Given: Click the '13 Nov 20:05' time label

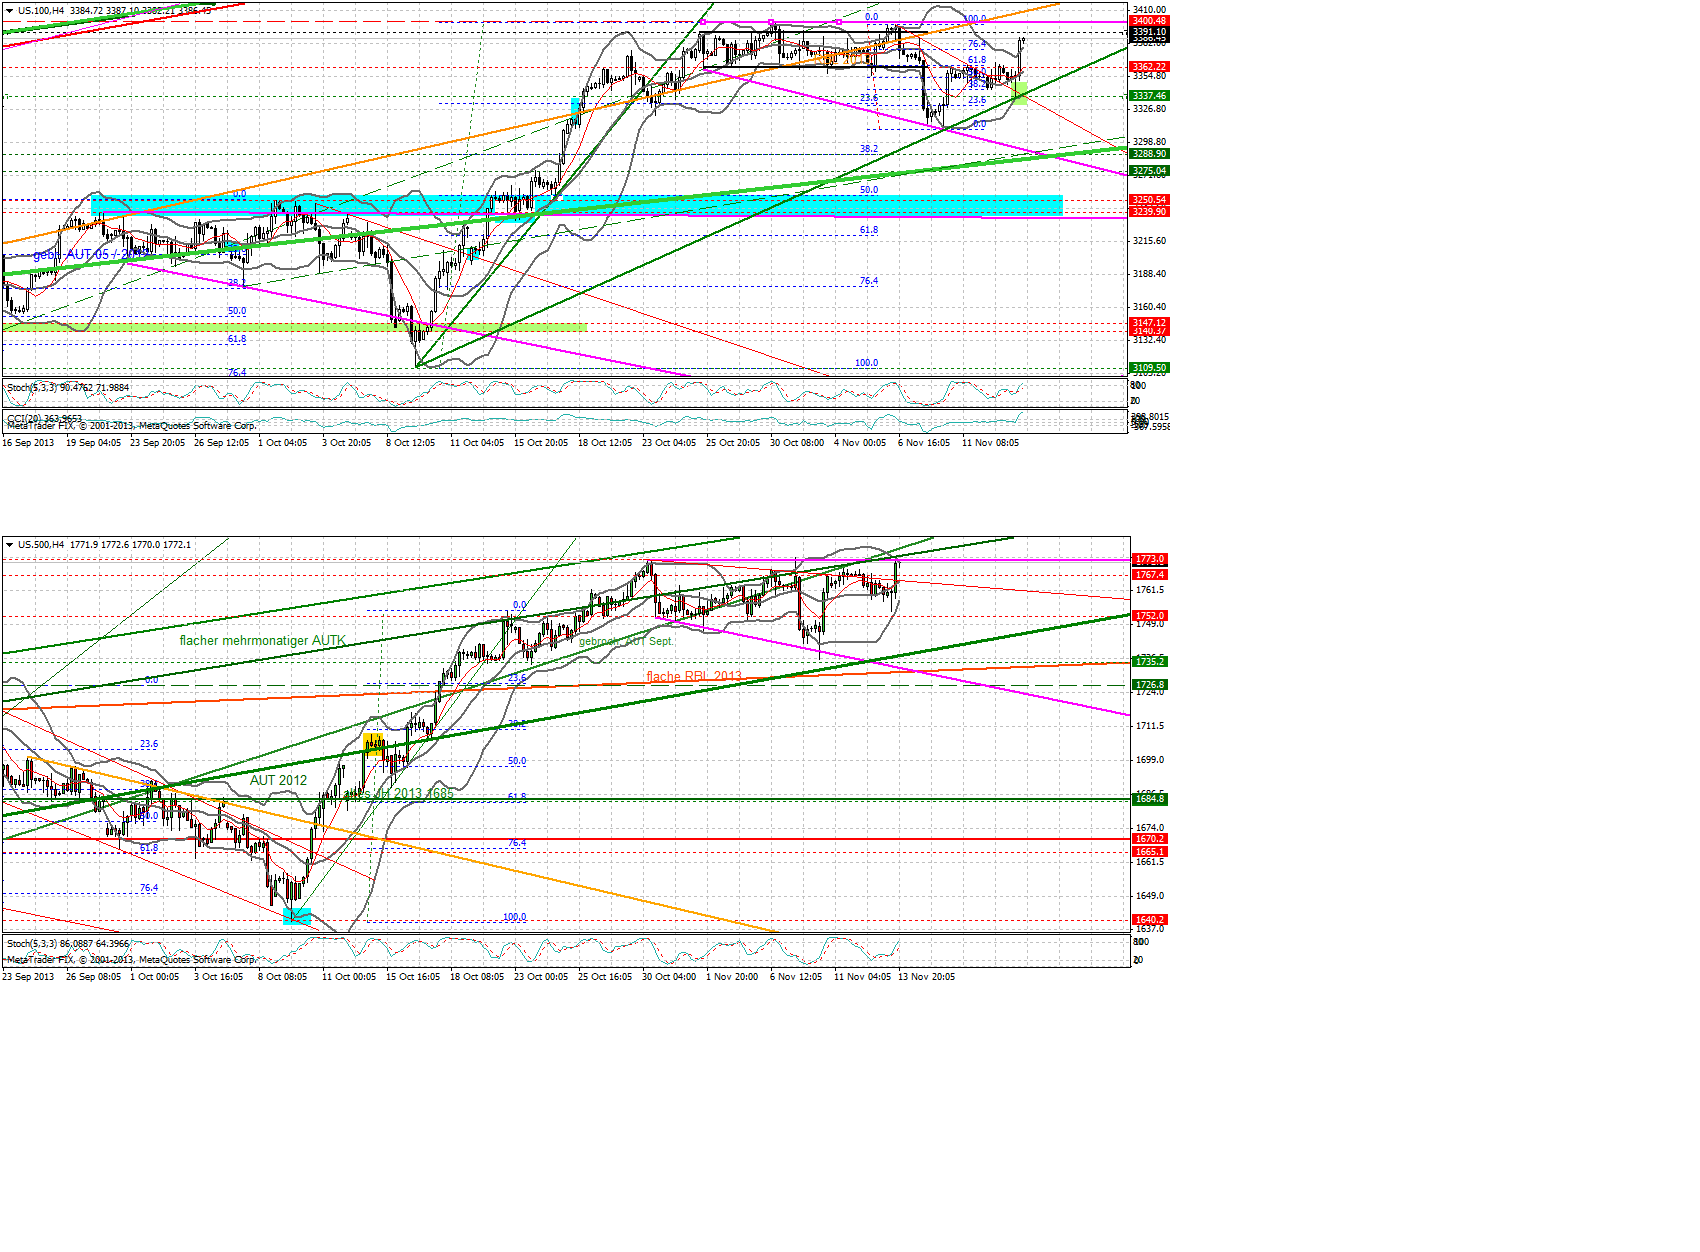Looking at the screenshot, I should point(926,977).
